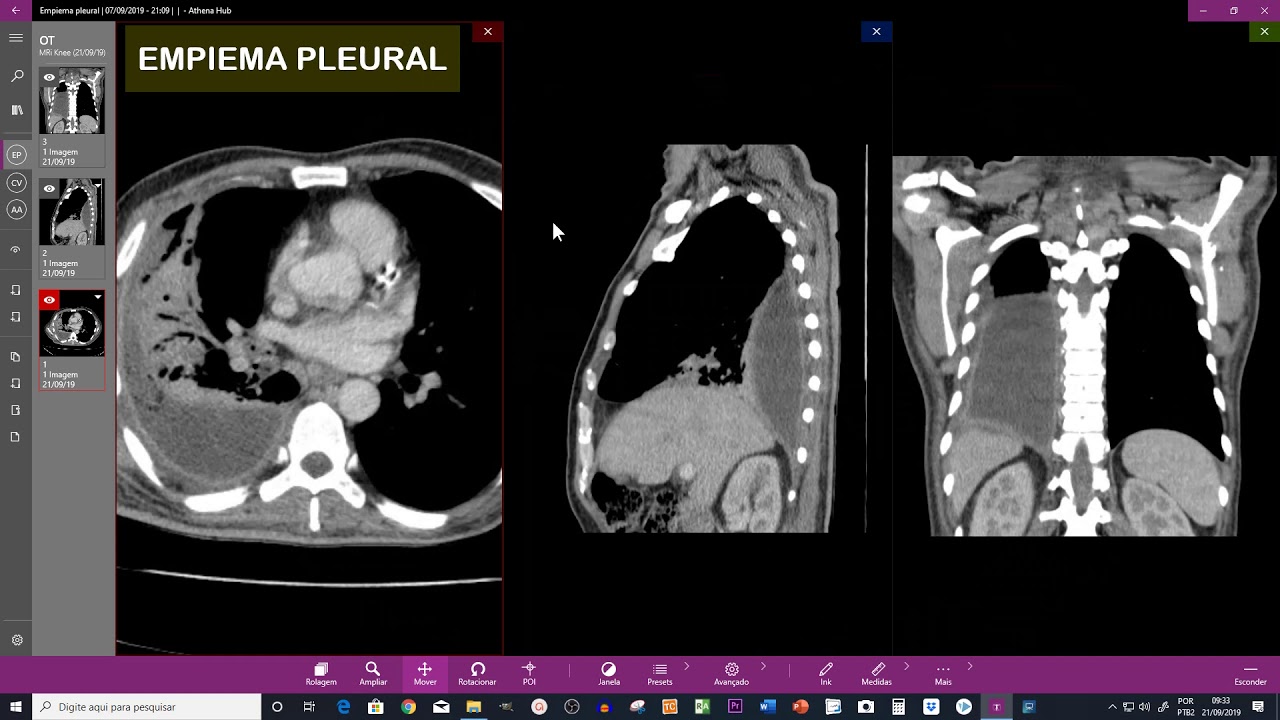Viewport: 1280px width, 720px height.
Task: Open Calculator from taskbar
Action: click(898, 707)
